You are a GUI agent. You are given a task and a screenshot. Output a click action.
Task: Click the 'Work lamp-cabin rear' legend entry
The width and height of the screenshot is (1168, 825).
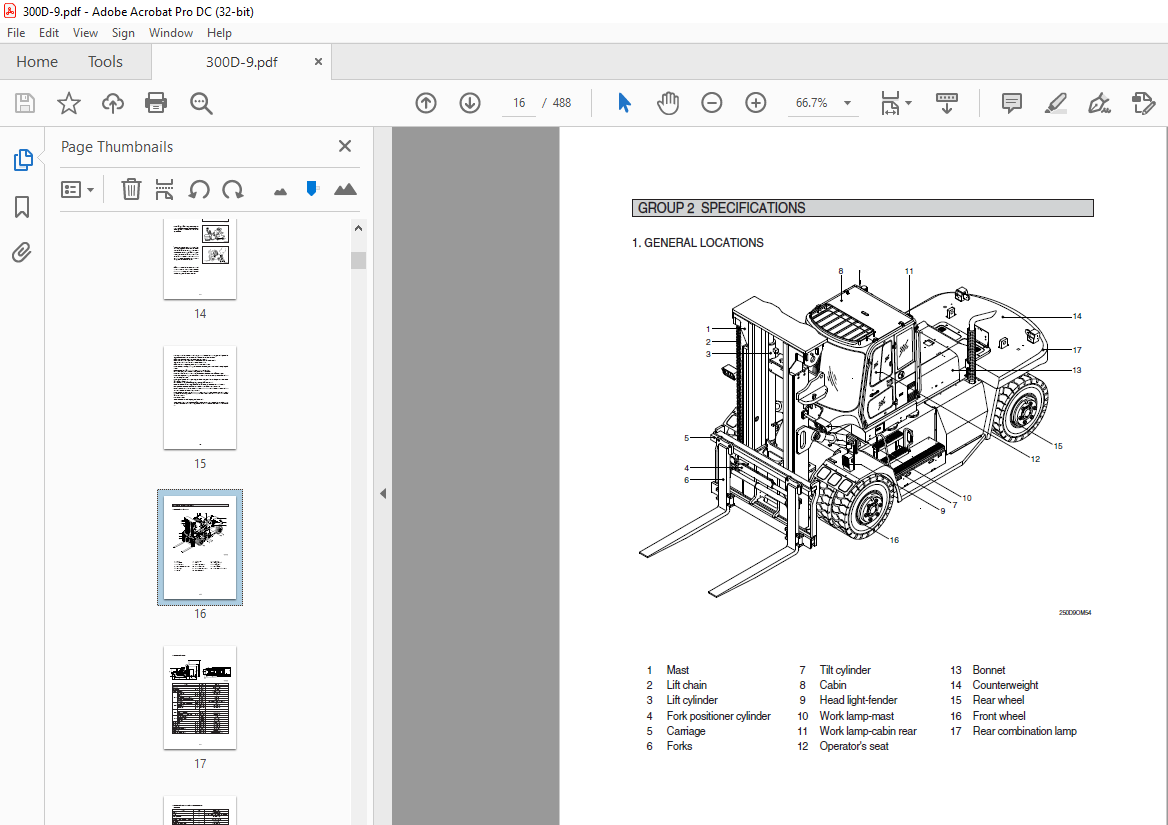click(x=868, y=731)
